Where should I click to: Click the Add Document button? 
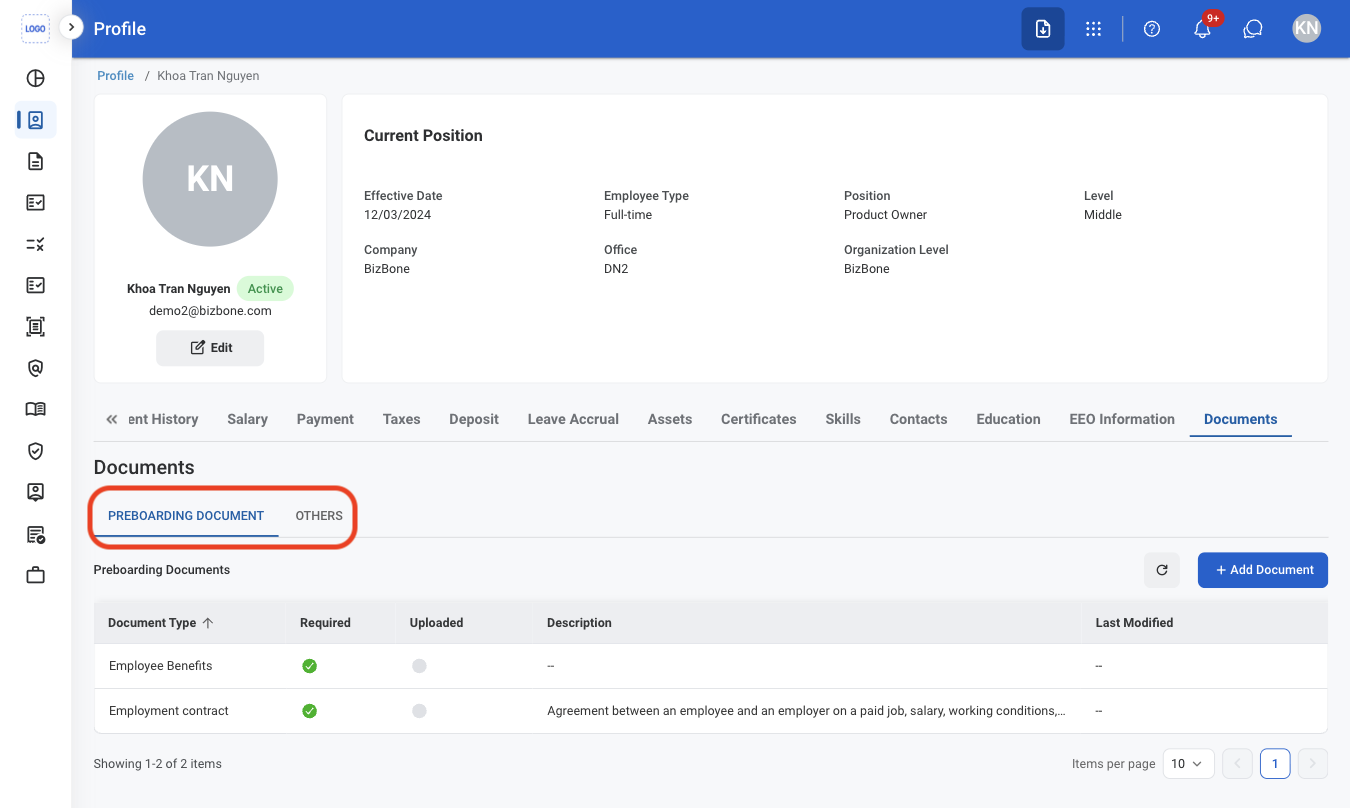(x=1263, y=570)
